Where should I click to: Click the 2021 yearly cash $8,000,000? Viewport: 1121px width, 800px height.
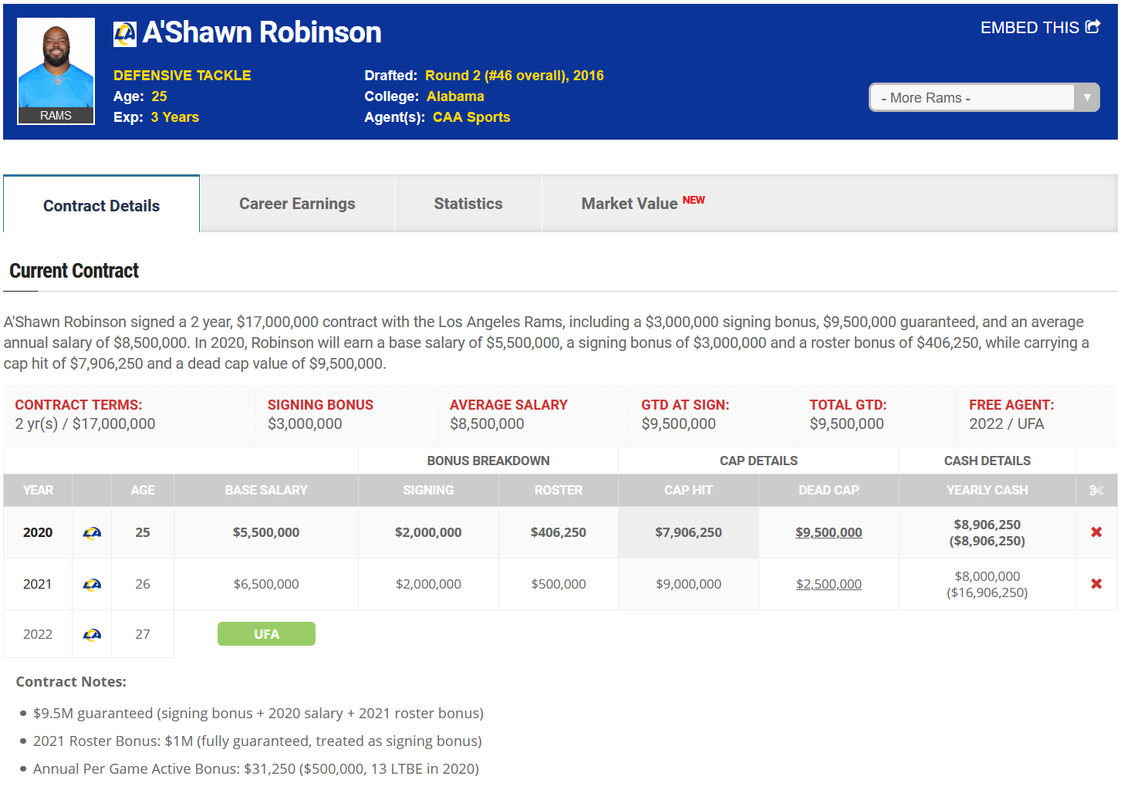point(987,576)
